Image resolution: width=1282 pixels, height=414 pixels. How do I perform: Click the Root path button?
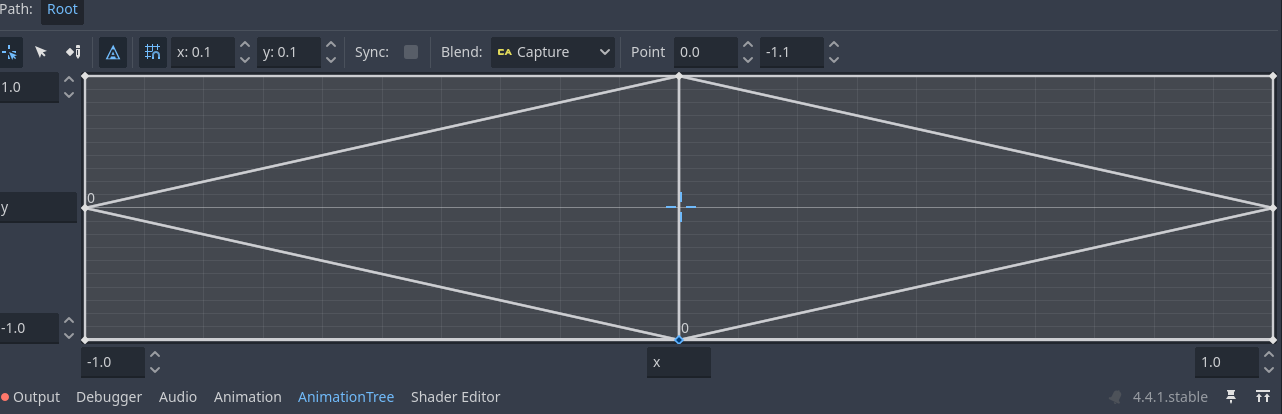[62, 10]
